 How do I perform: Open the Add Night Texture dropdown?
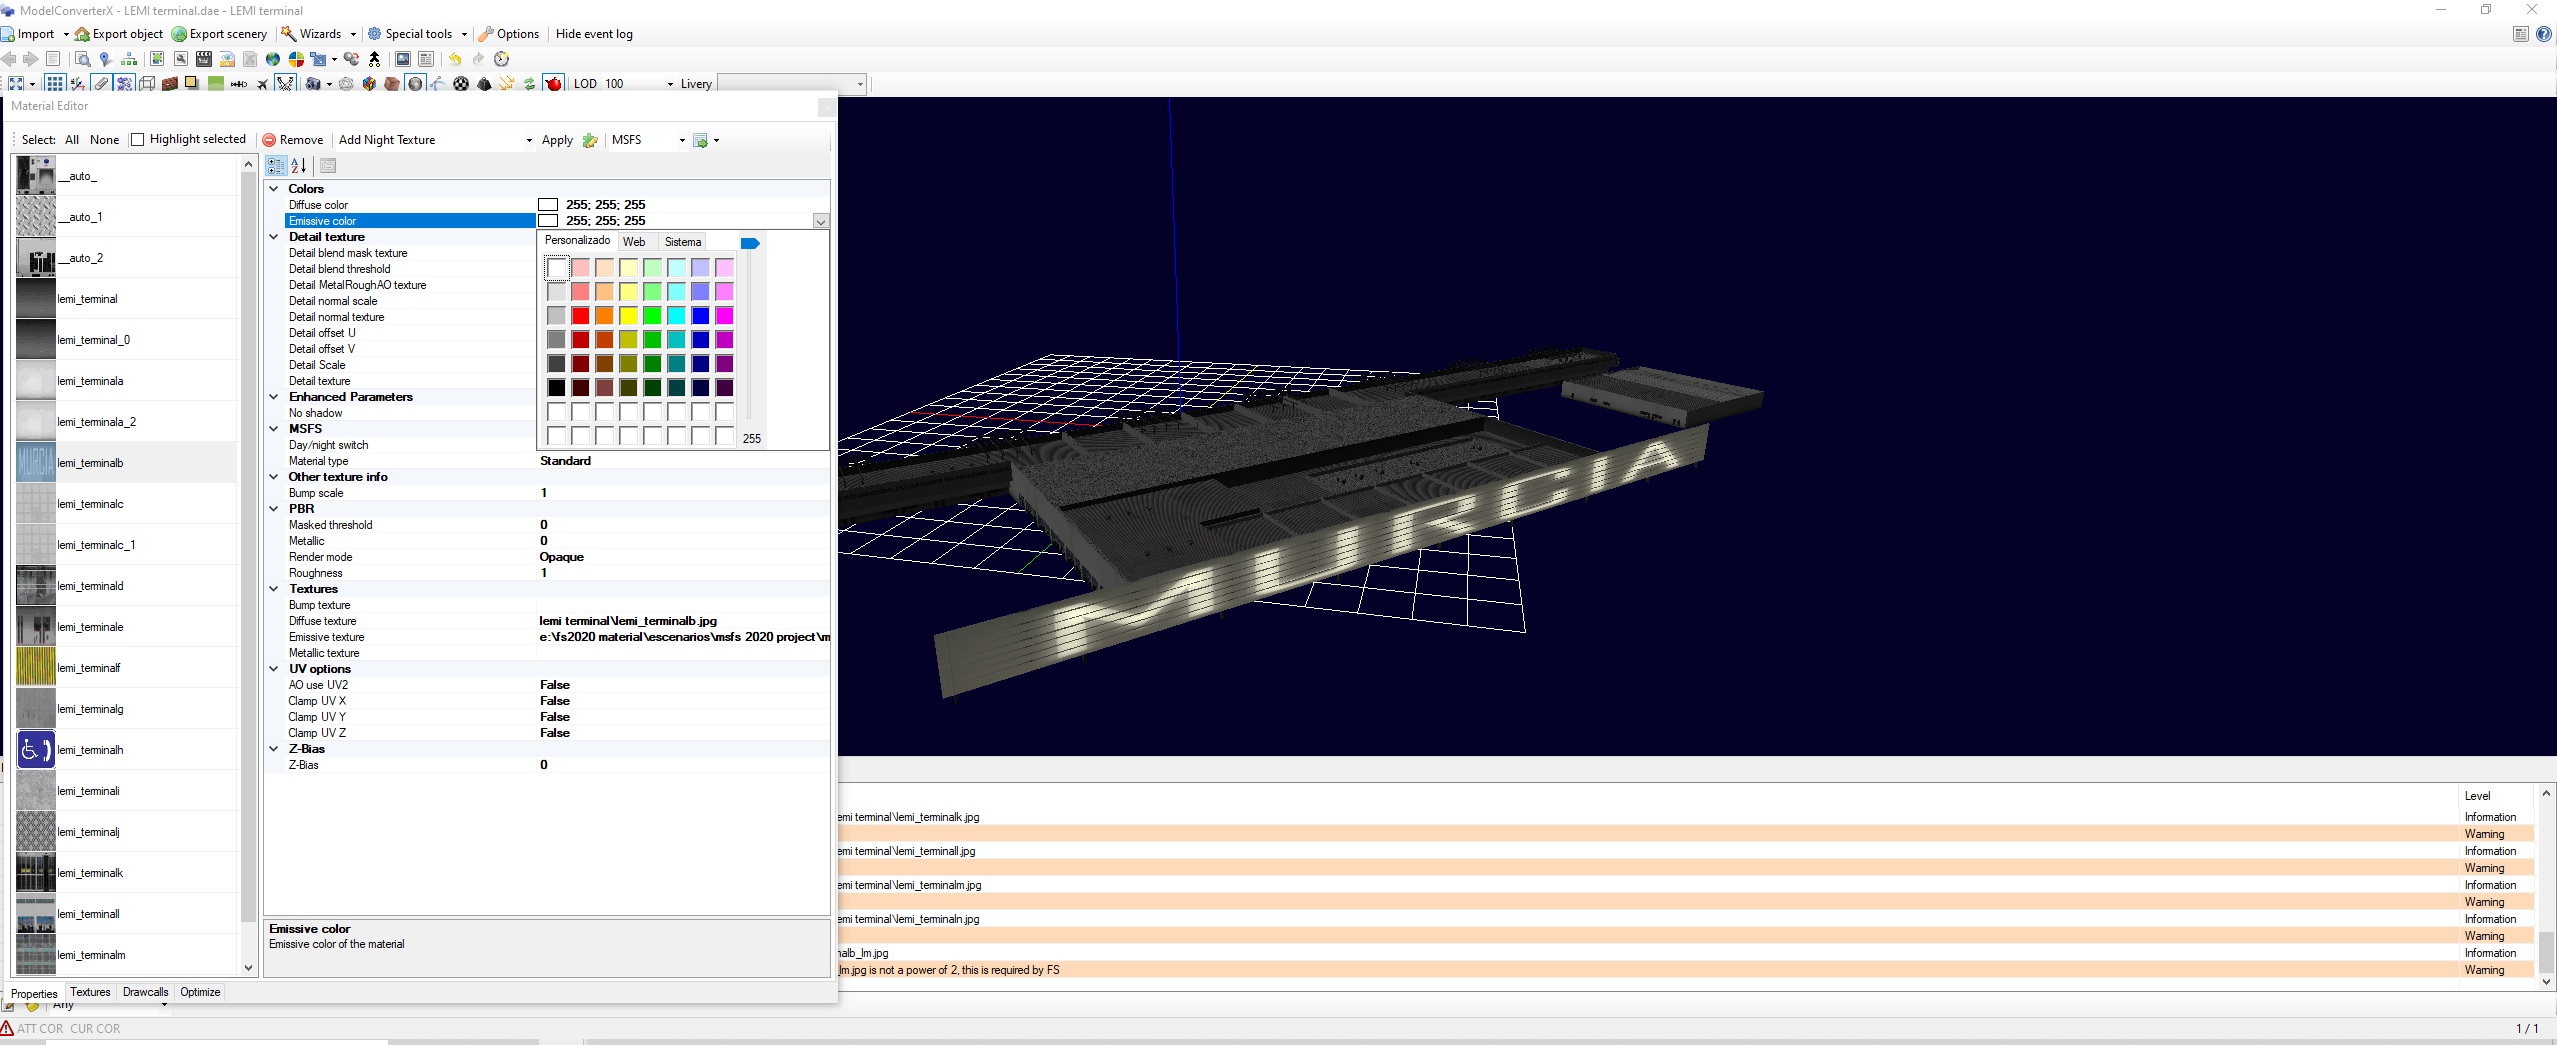click(x=529, y=140)
